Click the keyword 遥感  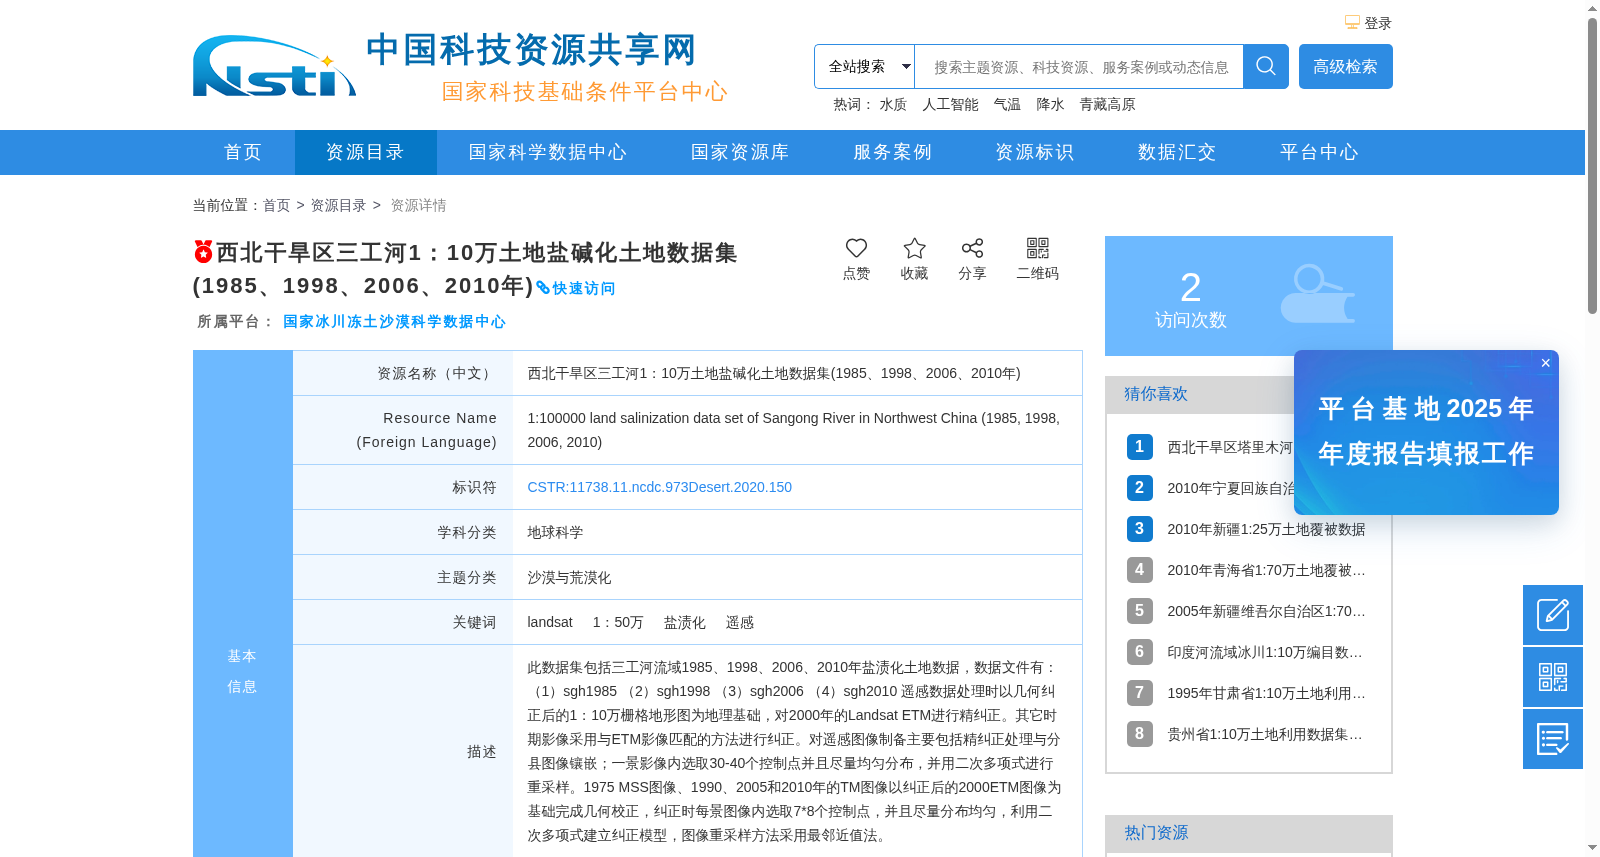coord(740,622)
